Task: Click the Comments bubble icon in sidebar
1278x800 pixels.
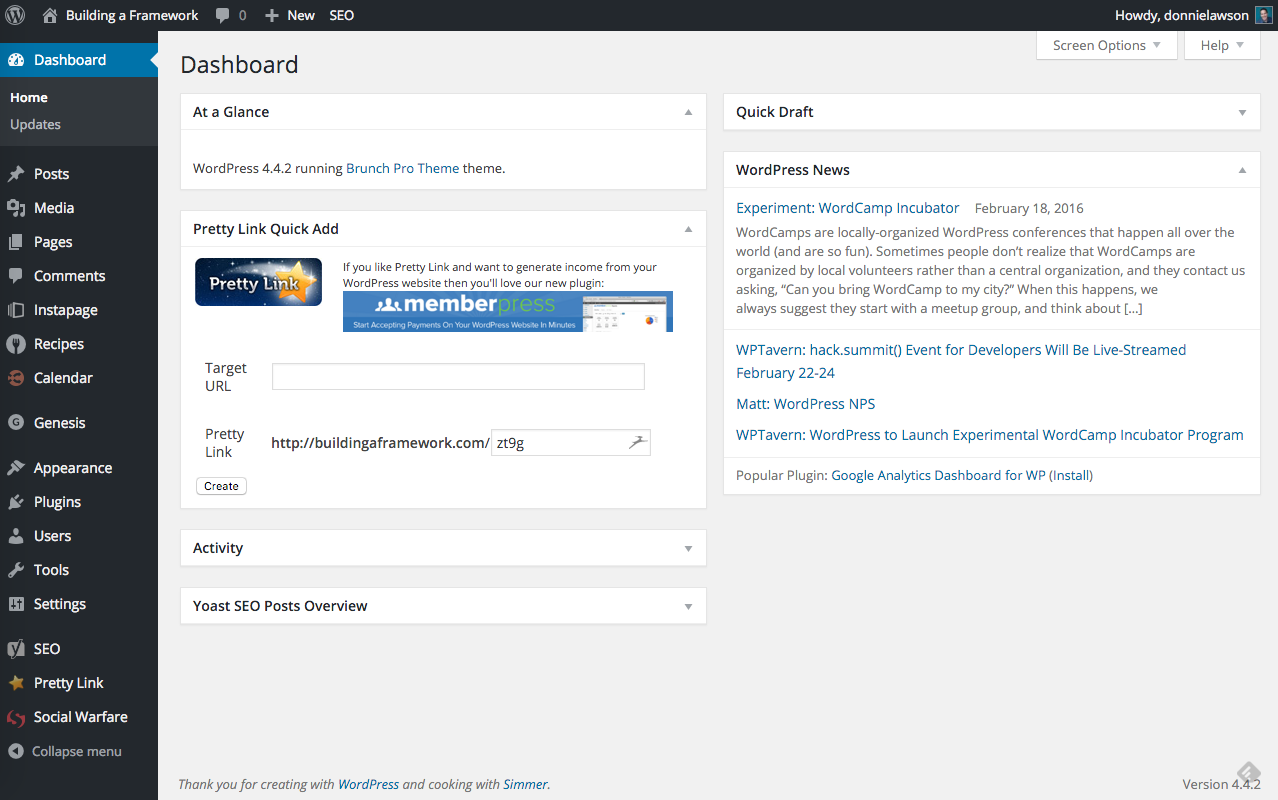Action: [x=16, y=276]
